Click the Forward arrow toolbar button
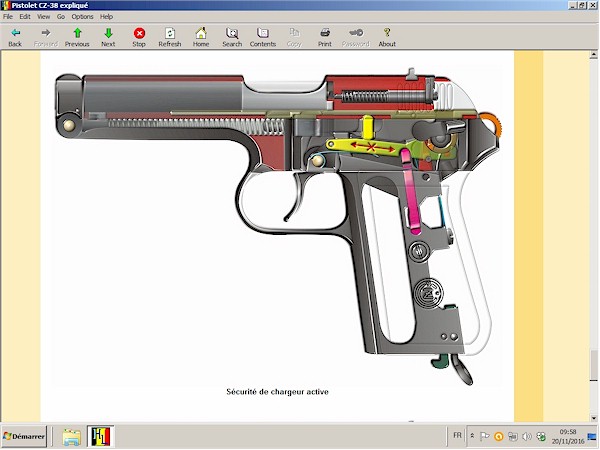Screen dimensions: 600x450 coord(46,38)
